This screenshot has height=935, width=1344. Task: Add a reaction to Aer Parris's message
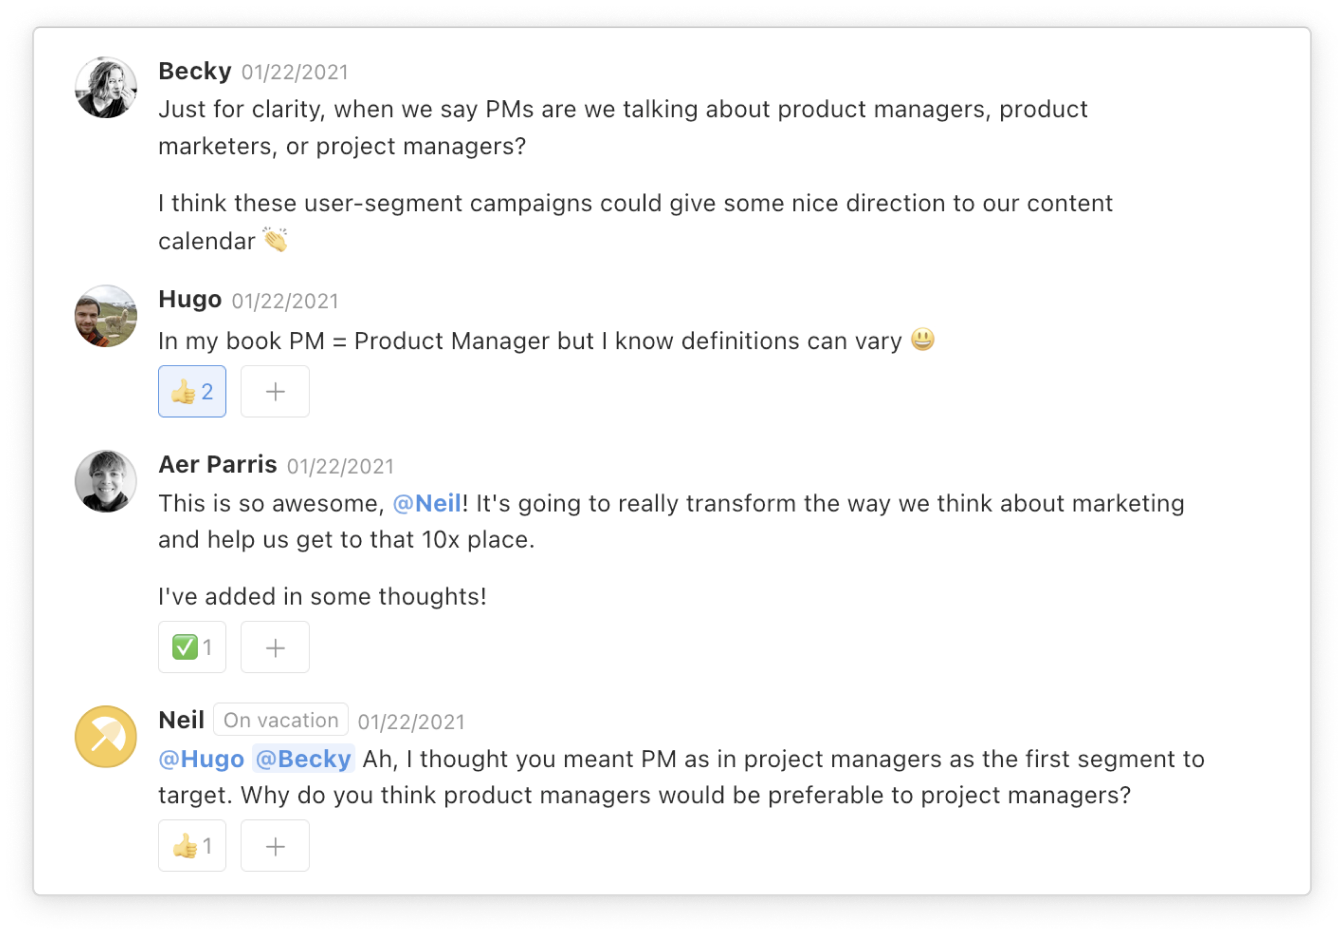click(x=274, y=646)
